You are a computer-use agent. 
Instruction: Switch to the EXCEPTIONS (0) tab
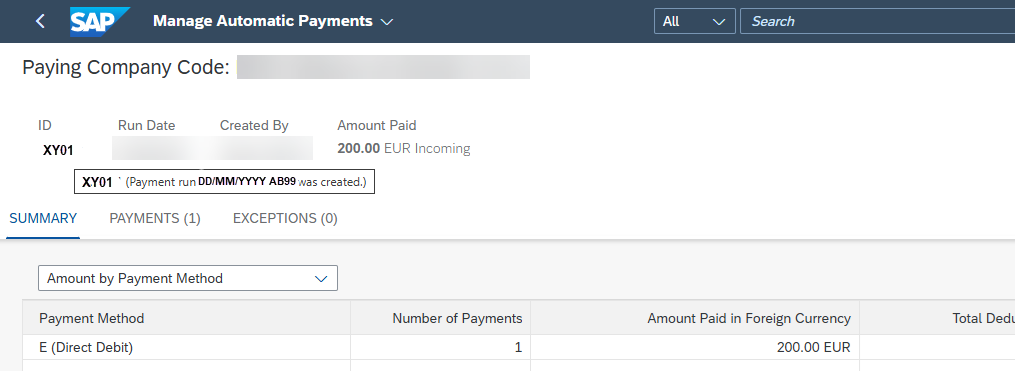coord(285,219)
